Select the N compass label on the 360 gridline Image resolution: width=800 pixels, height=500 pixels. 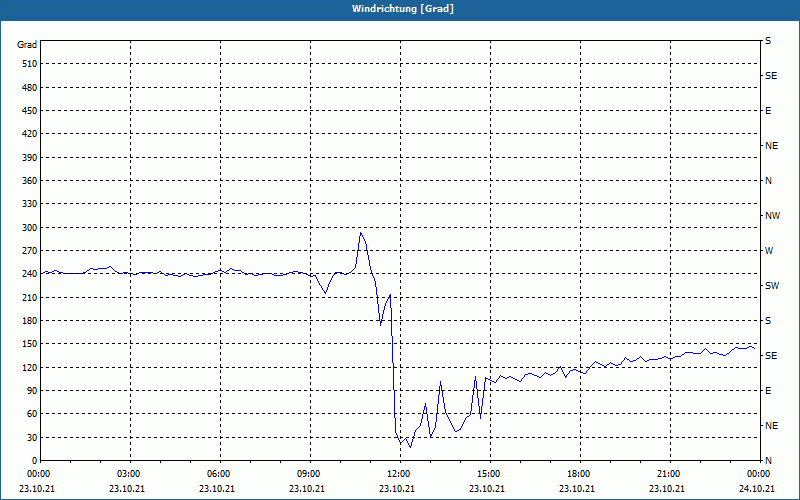pyautogui.click(x=768, y=181)
